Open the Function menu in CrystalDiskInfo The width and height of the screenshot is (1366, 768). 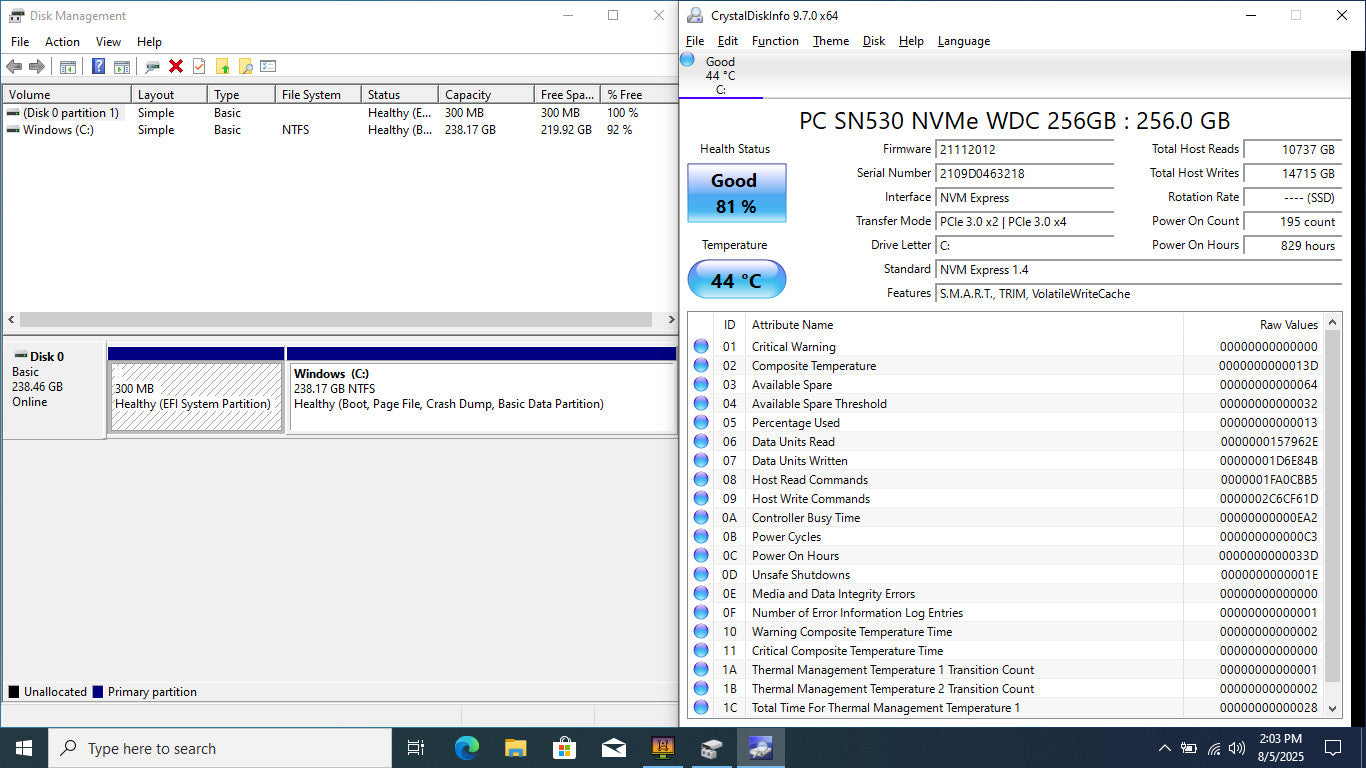click(775, 41)
